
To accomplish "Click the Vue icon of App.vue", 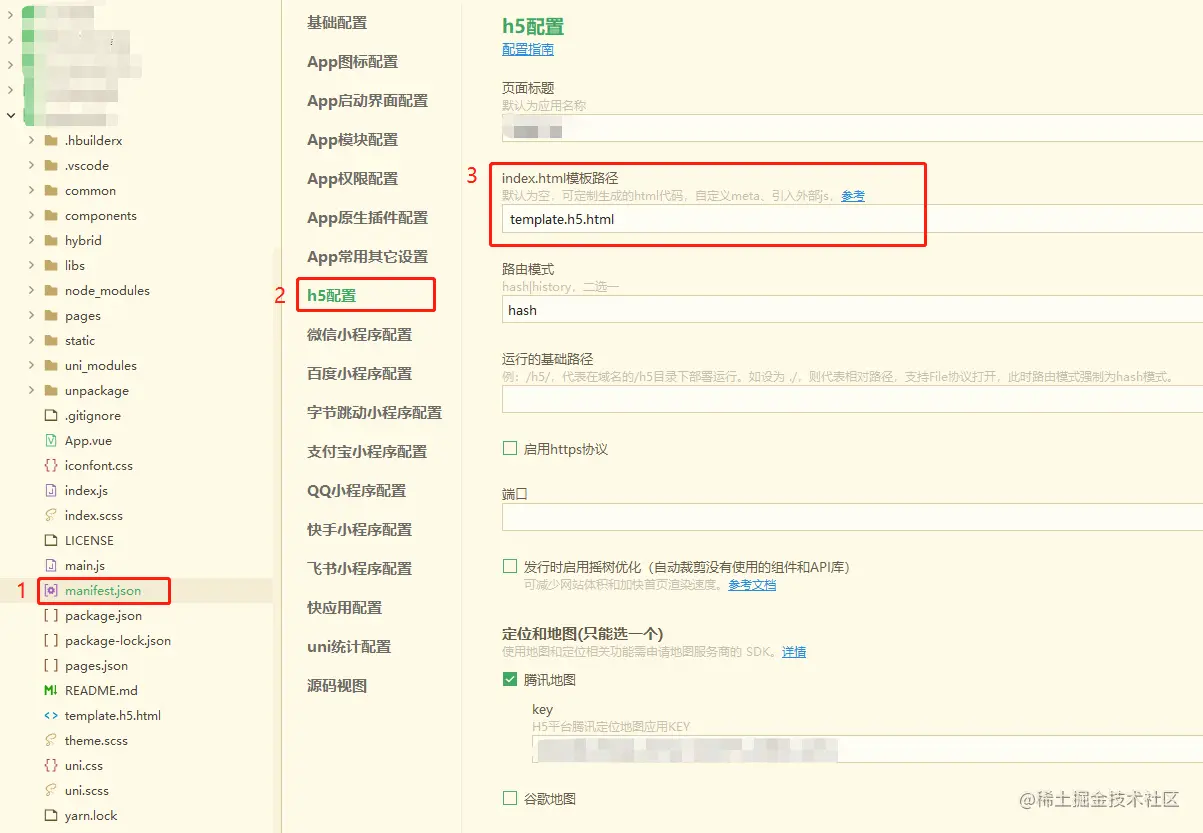I will (51, 441).
